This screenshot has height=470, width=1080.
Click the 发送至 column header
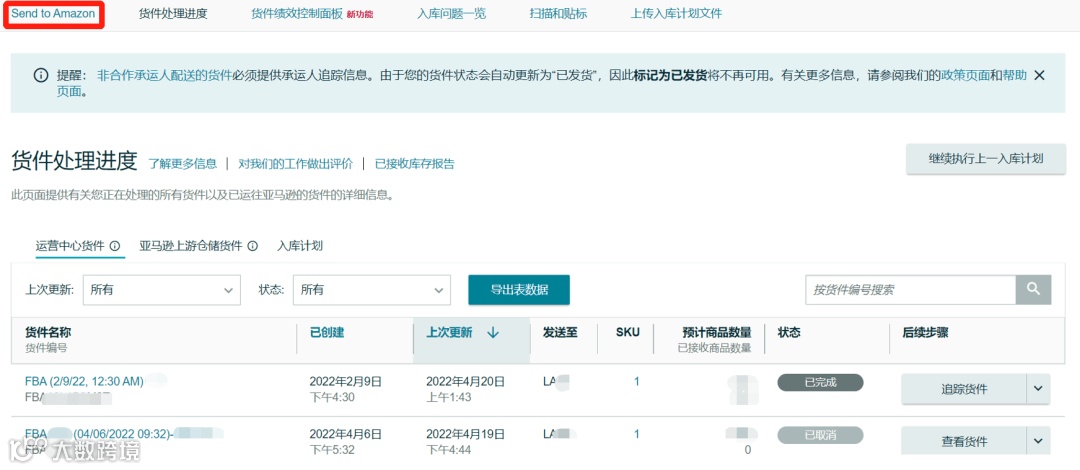(561, 332)
